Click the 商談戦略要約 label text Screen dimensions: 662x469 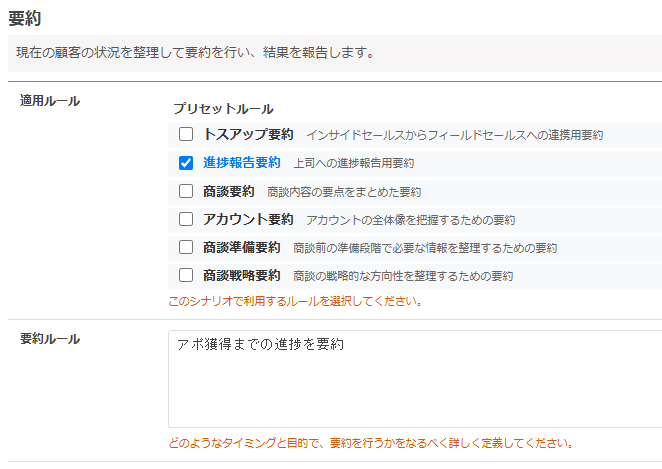(x=241, y=275)
